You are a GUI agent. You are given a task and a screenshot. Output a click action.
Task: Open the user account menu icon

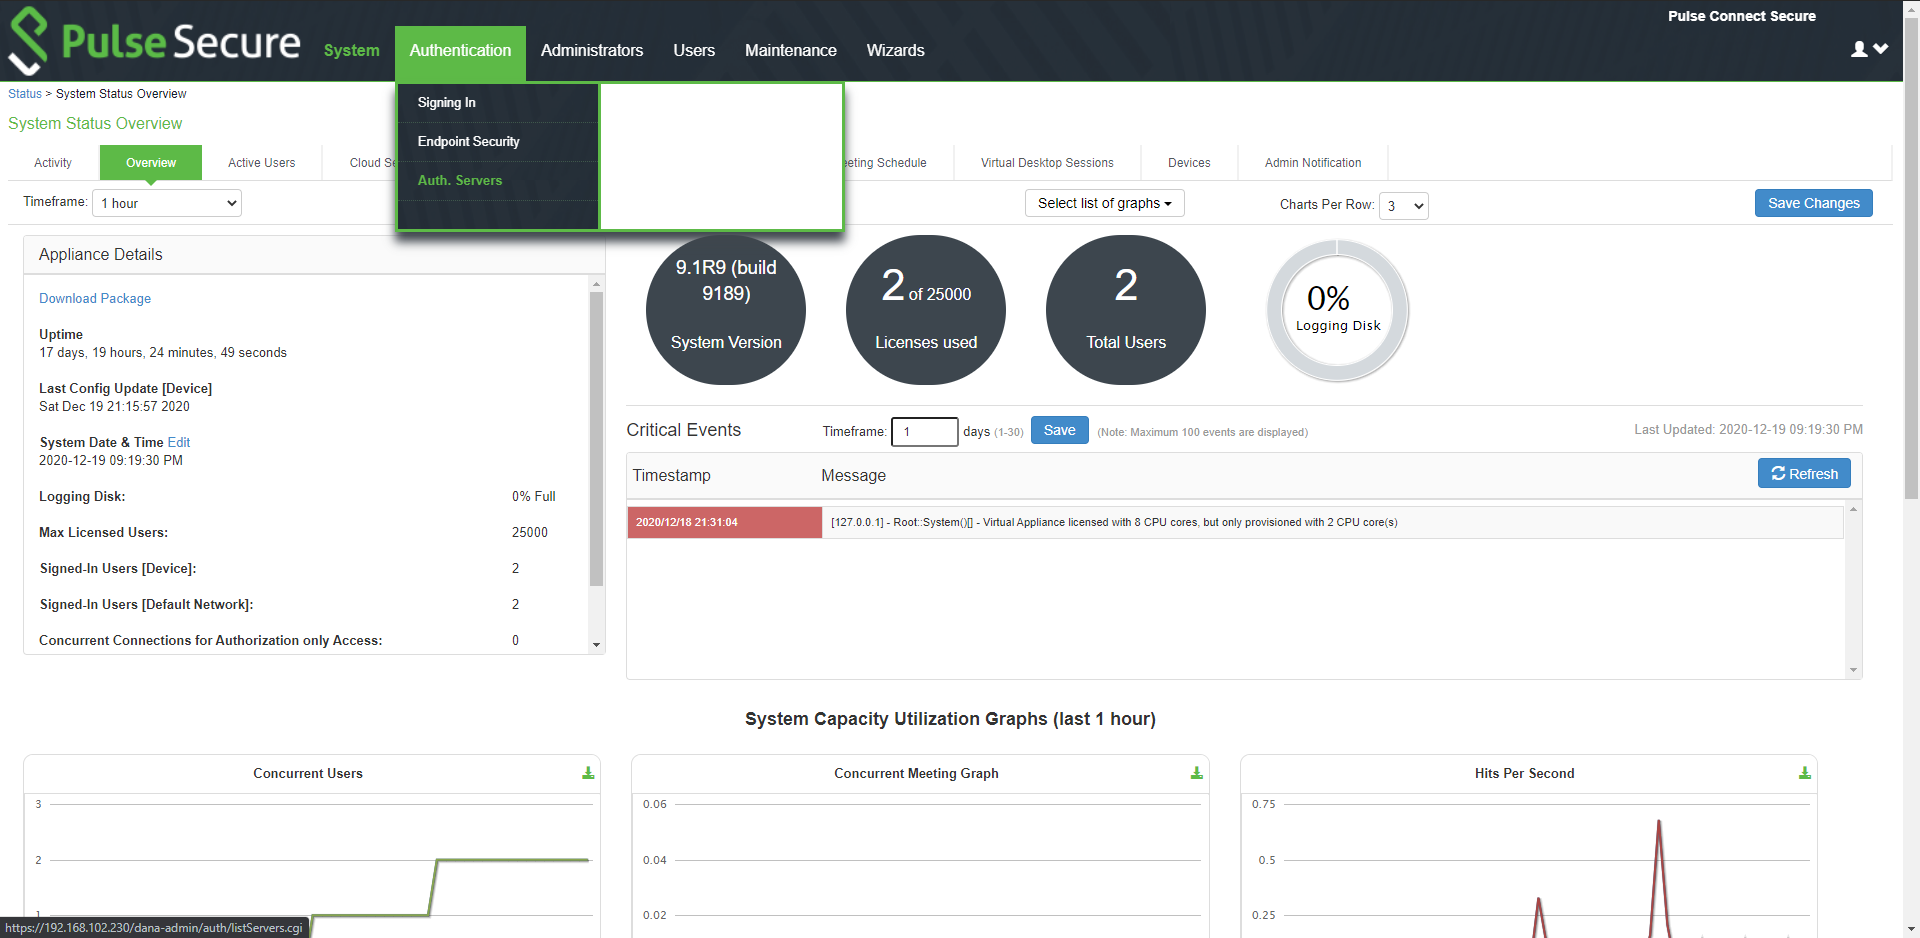(1869, 49)
